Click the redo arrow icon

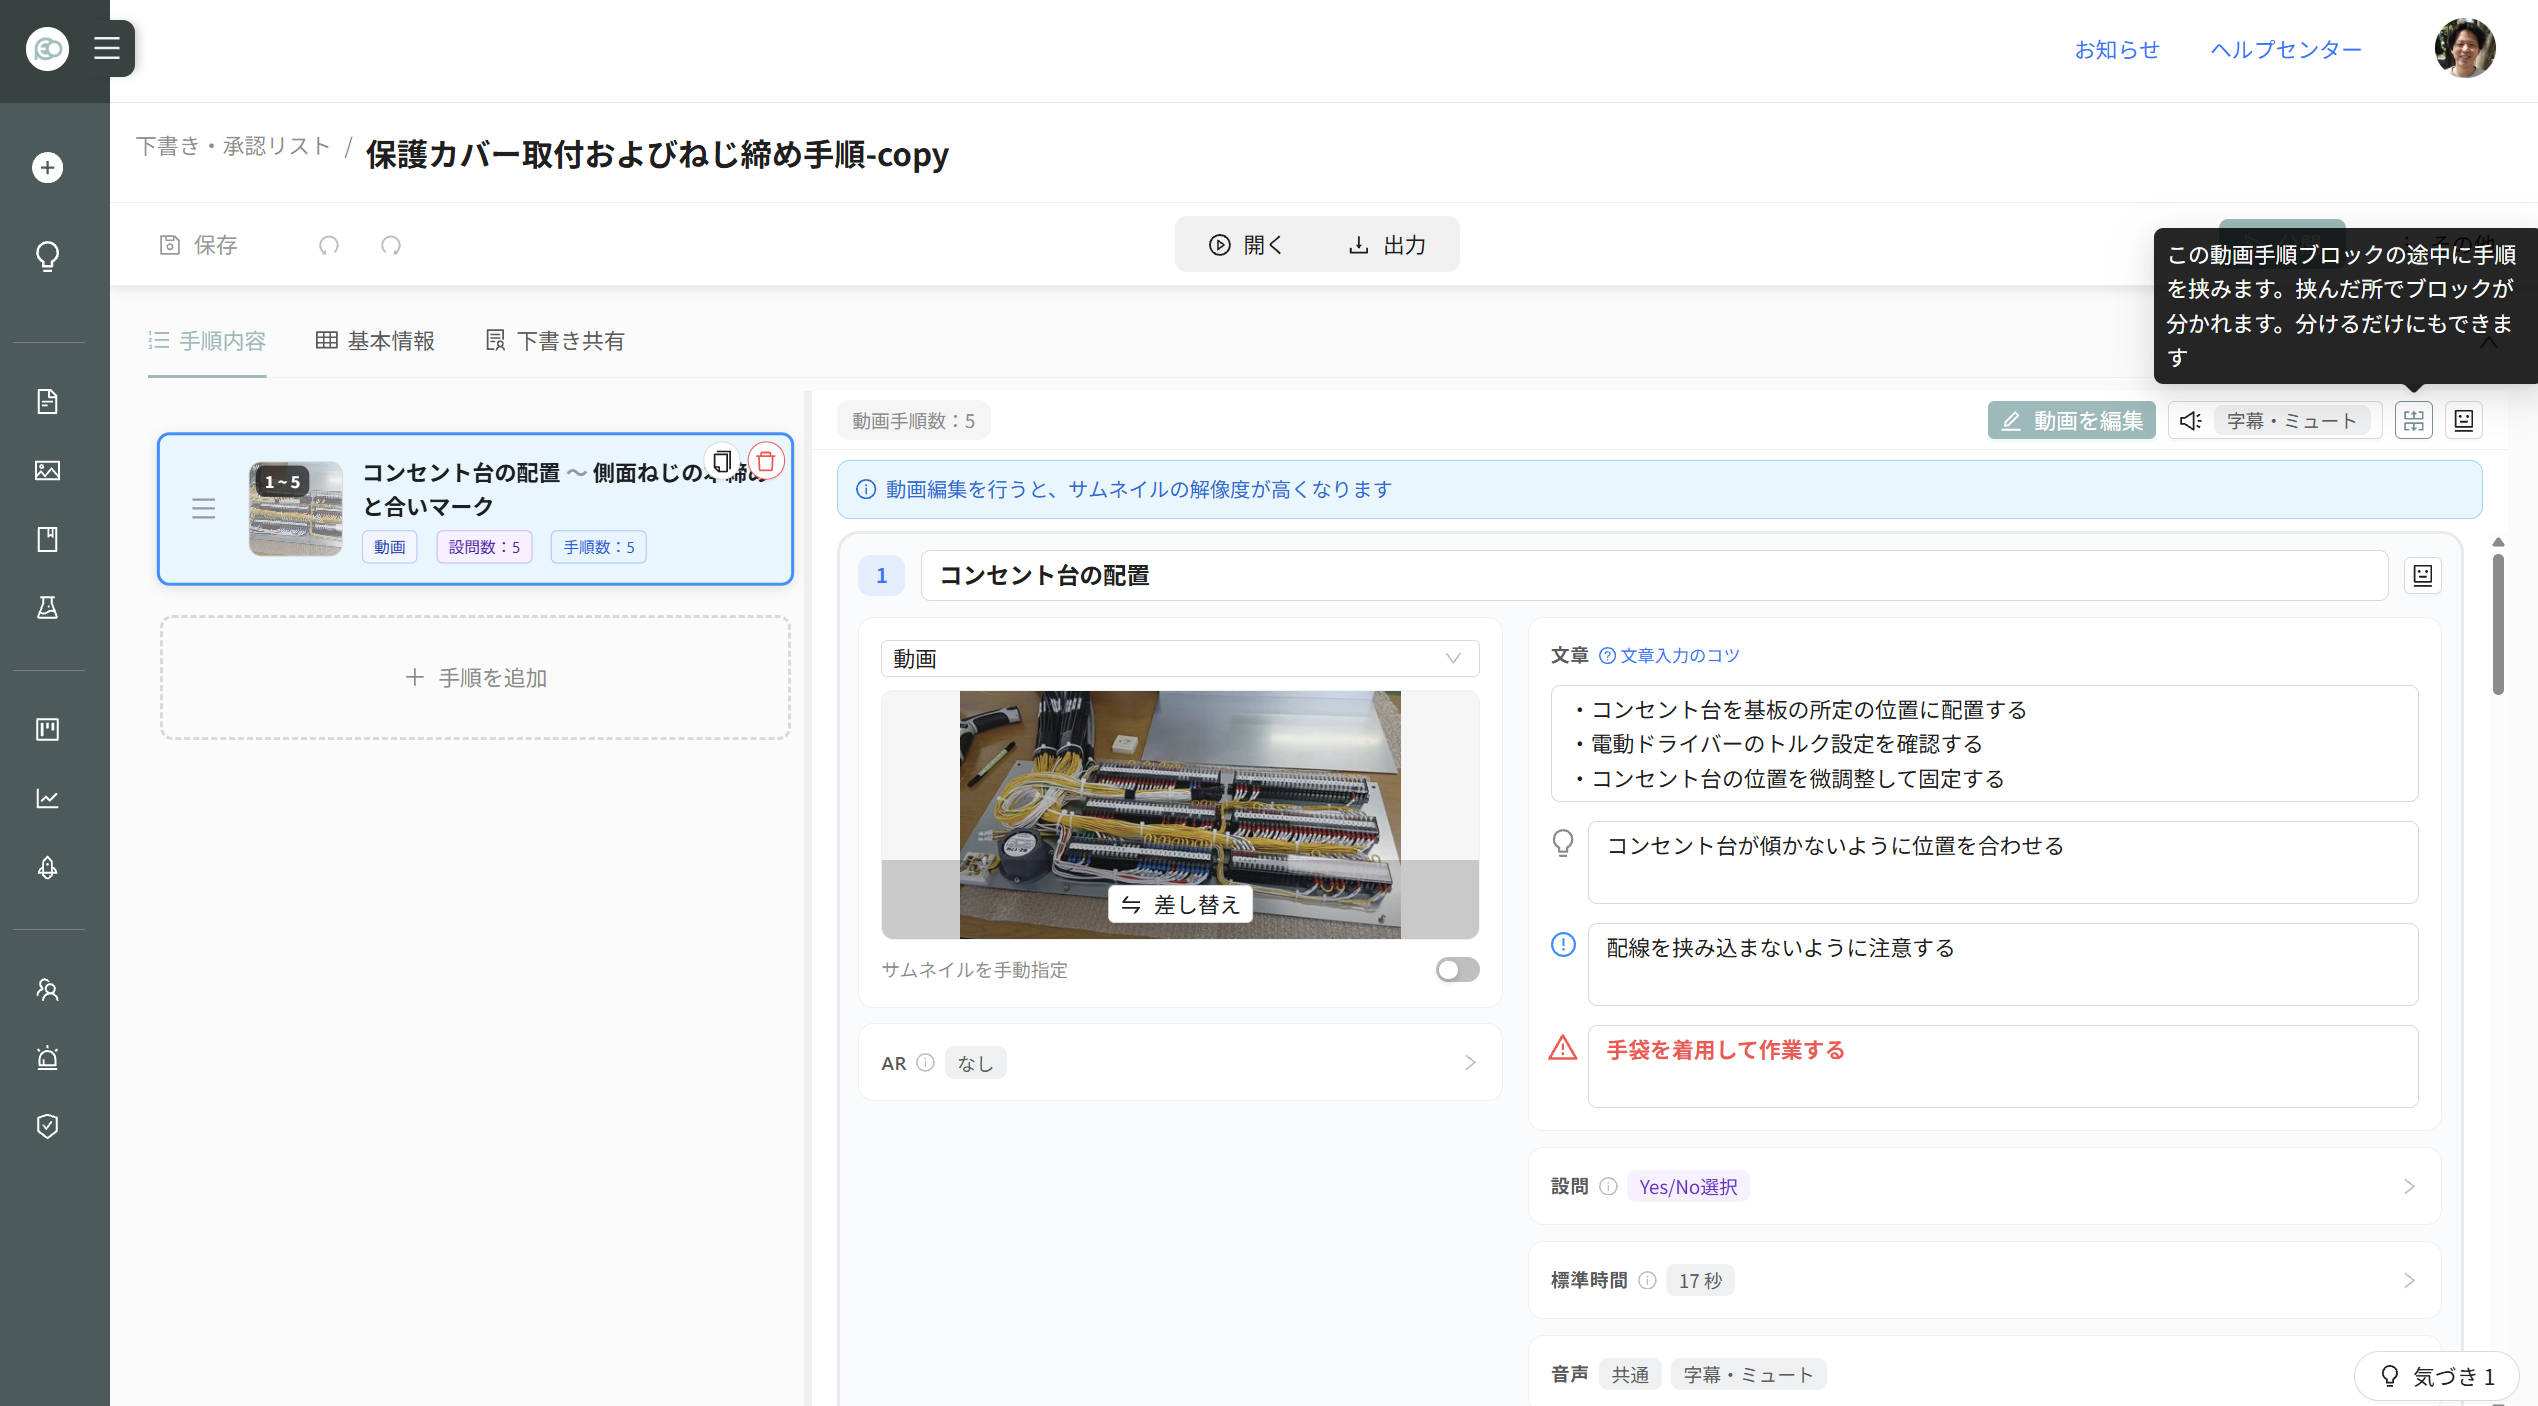[x=391, y=245]
